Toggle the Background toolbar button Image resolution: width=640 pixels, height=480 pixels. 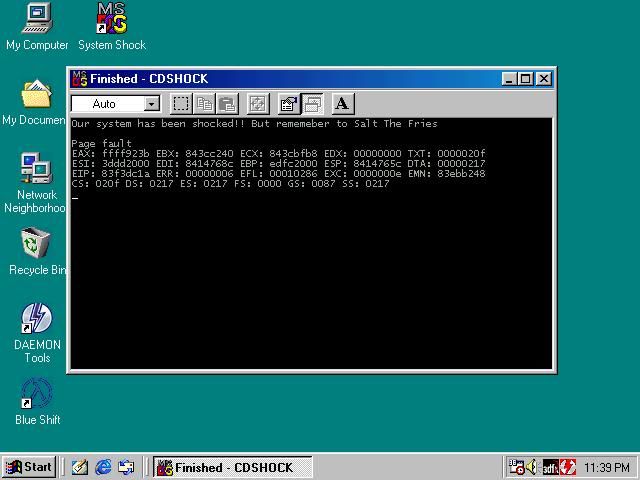[x=312, y=104]
